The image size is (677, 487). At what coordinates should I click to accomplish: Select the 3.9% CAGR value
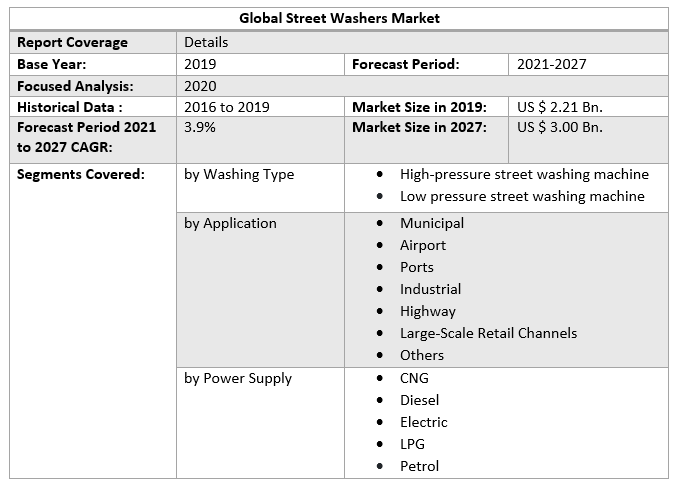[x=201, y=128]
